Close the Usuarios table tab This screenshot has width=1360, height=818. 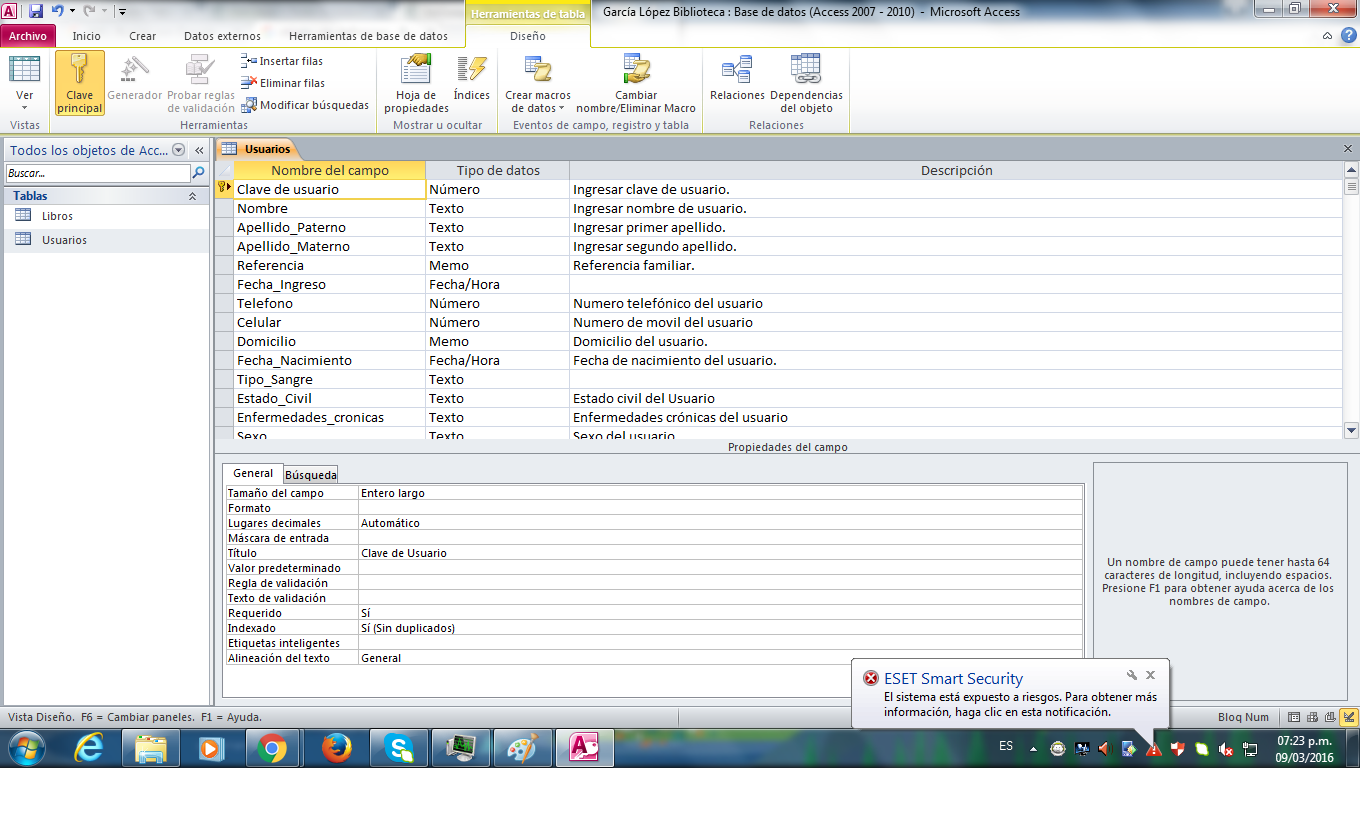pos(1348,149)
